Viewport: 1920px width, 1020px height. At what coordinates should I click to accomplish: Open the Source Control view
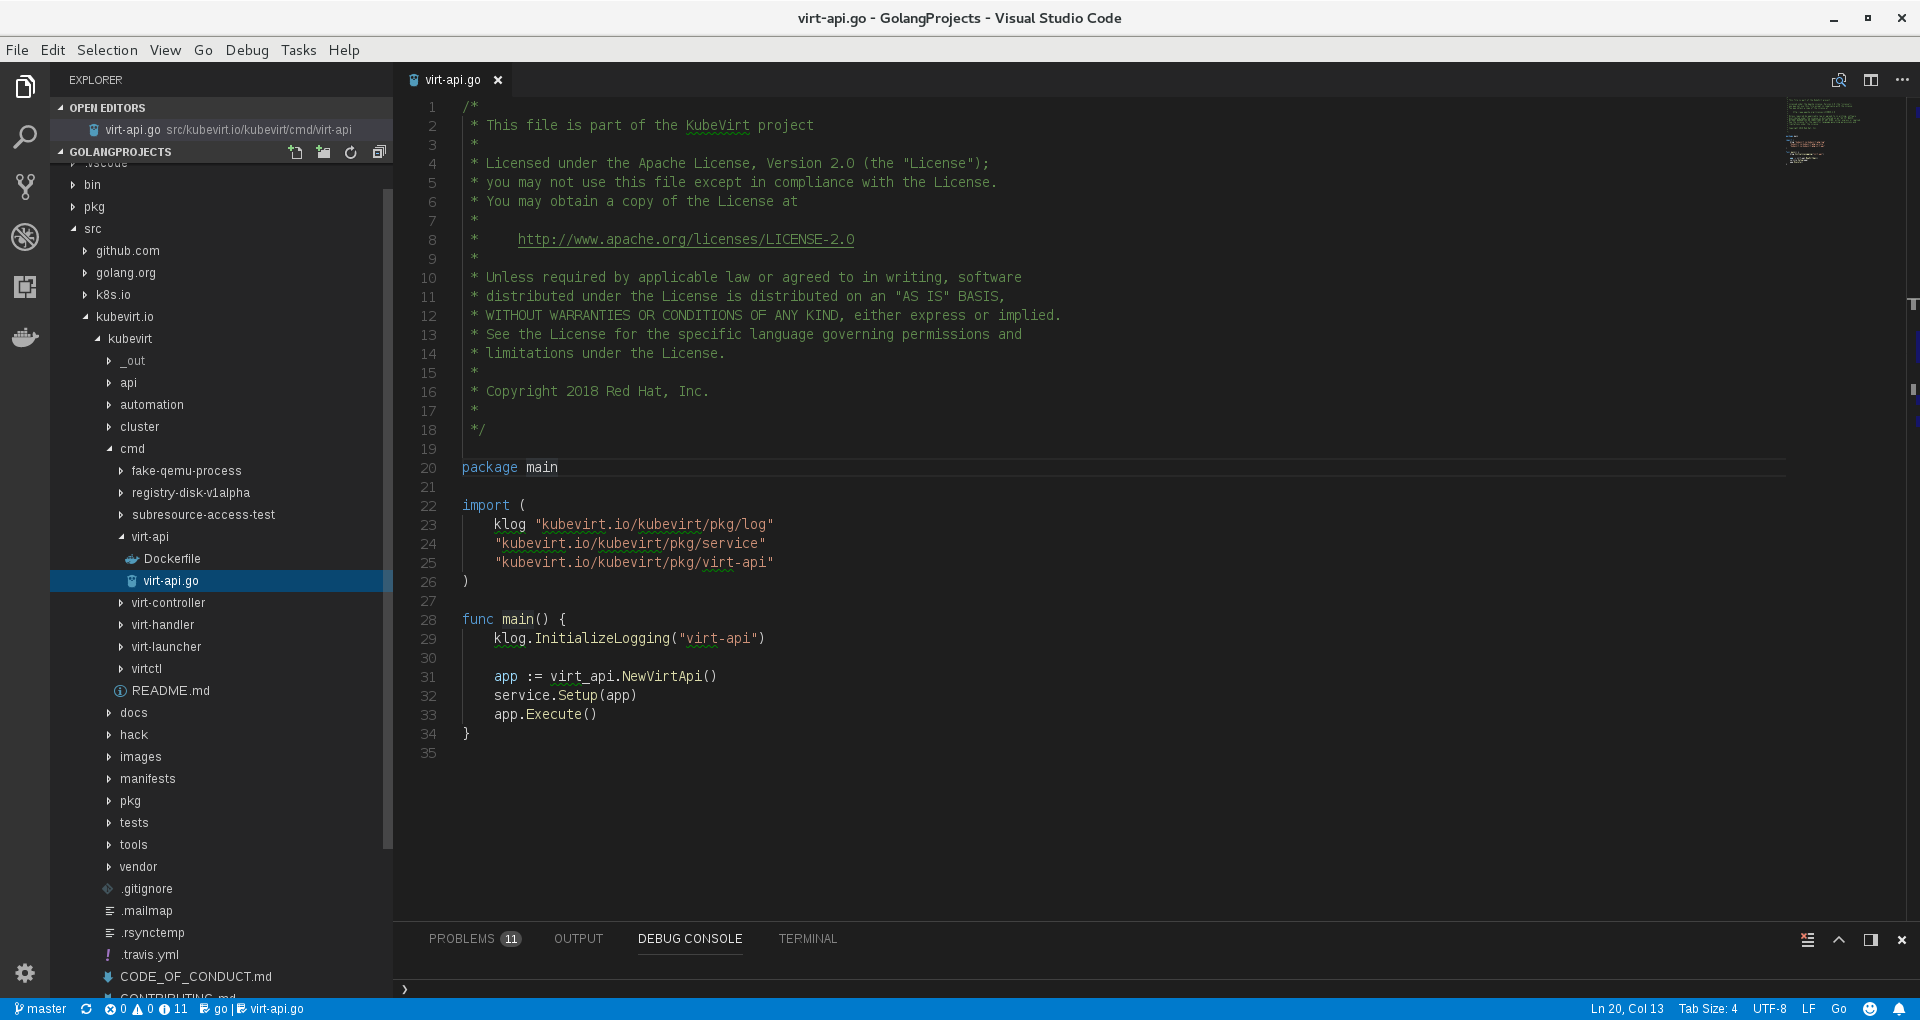tap(25, 186)
